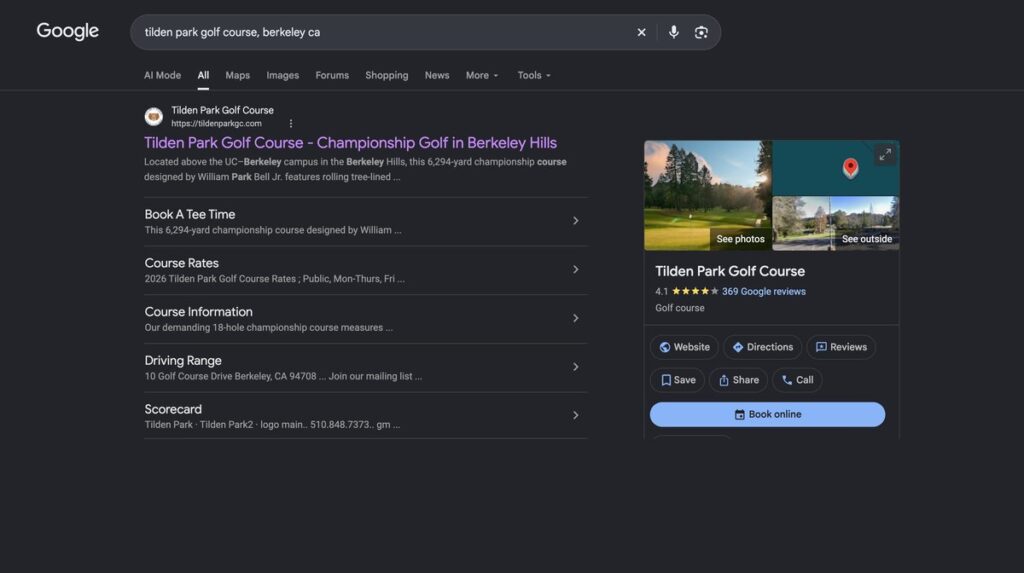
Task: Open the Course Rates sitelink
Action: click(x=182, y=263)
